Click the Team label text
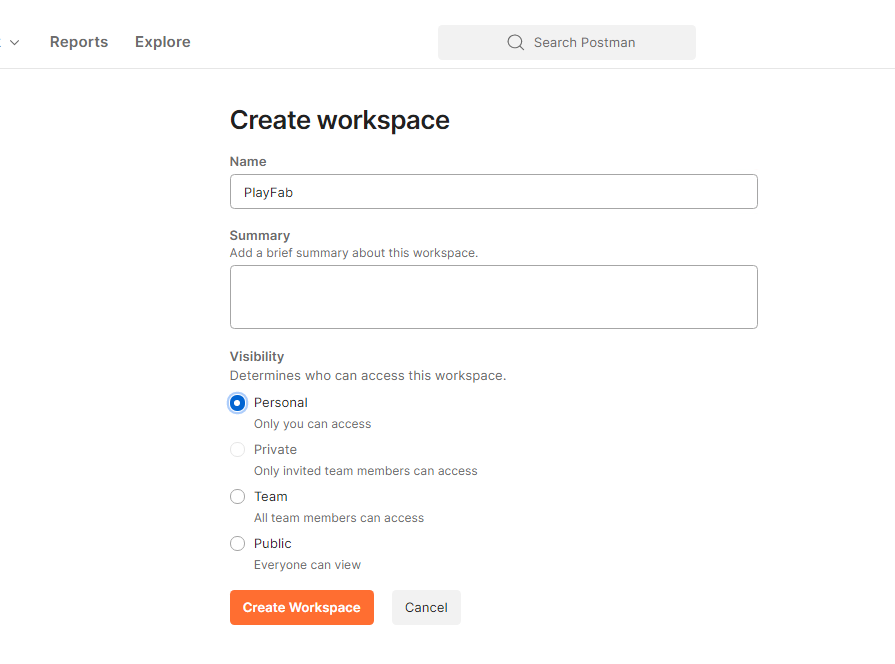Screen dimensions: 895x664 [271, 496]
